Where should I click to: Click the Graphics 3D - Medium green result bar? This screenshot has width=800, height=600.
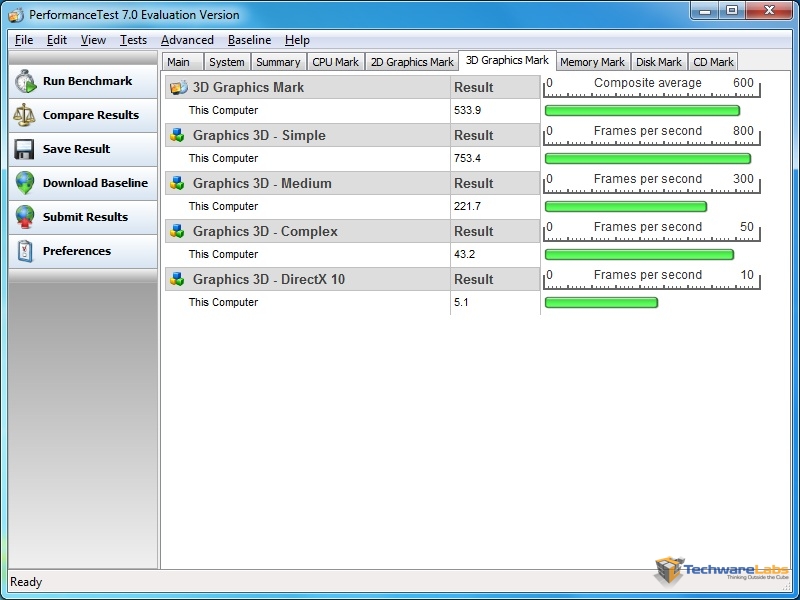(625, 207)
